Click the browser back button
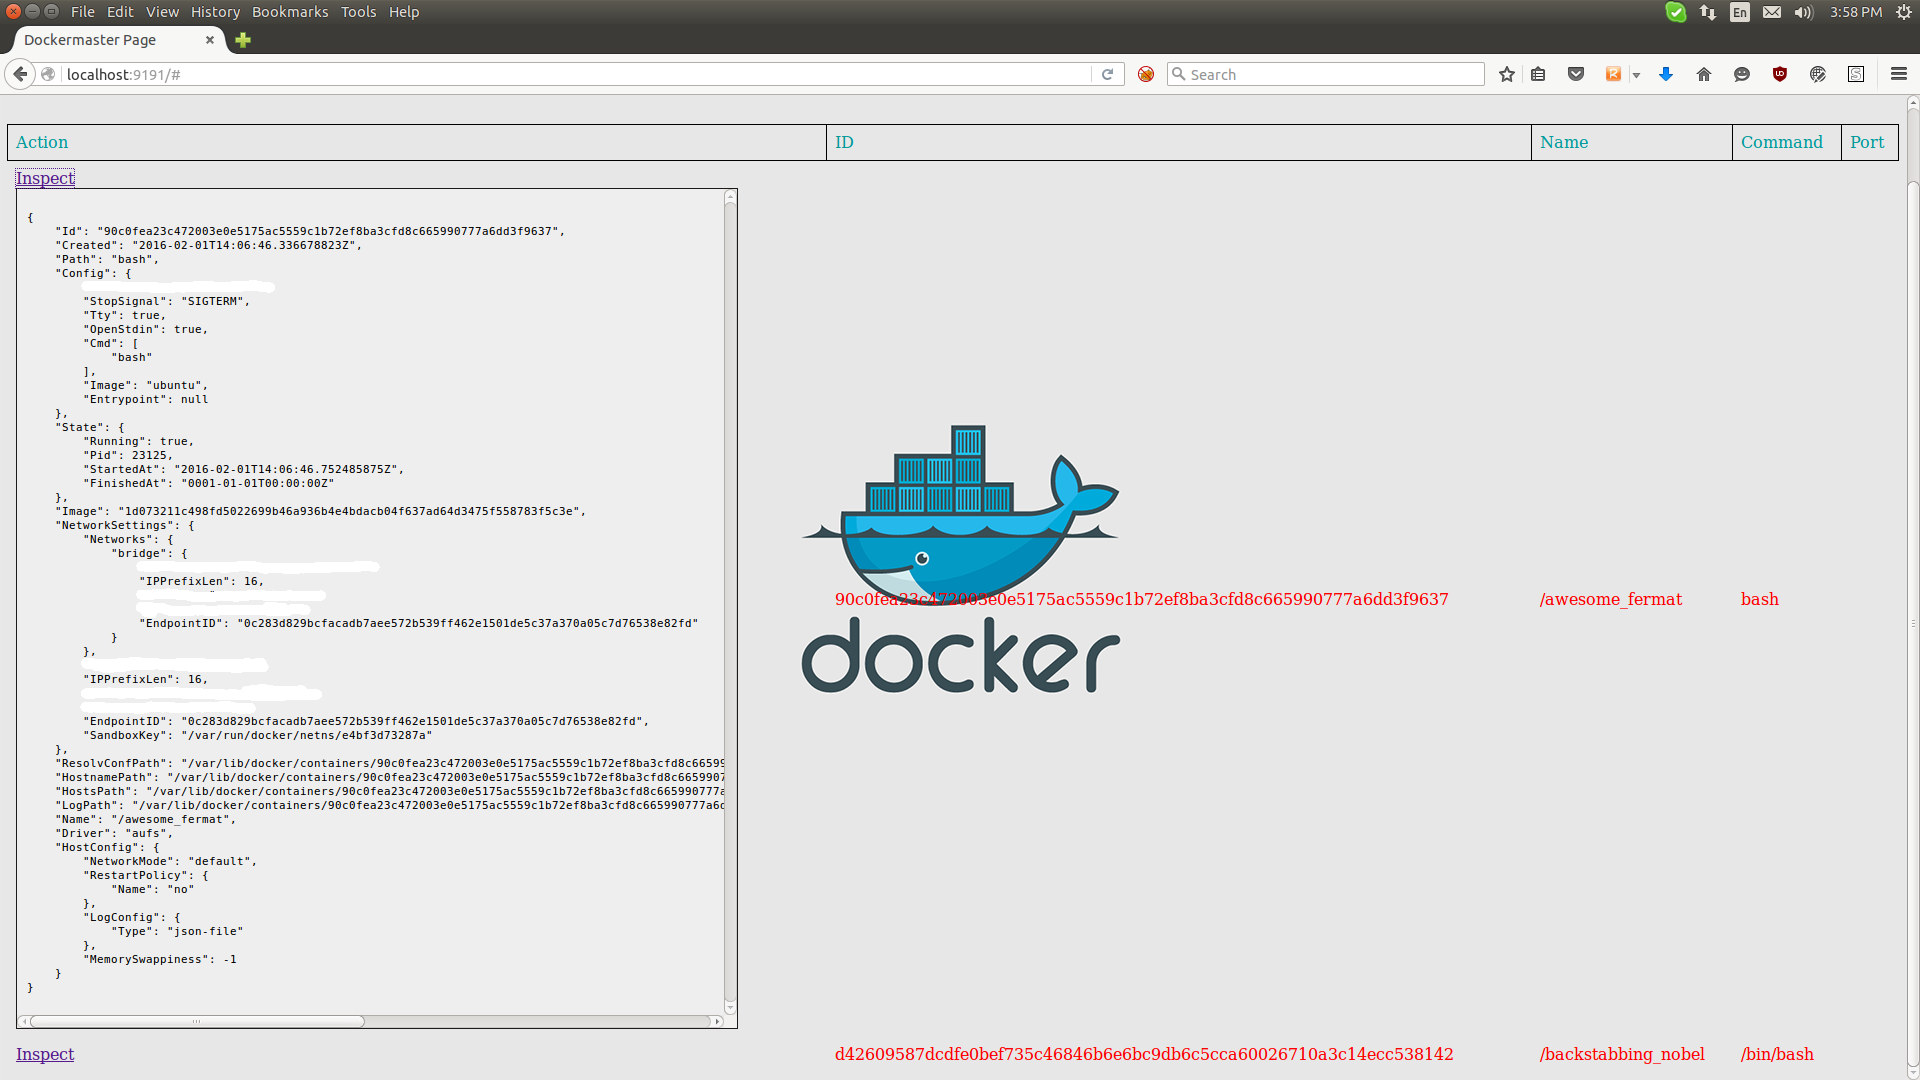This screenshot has height=1088, width=1920. point(20,75)
